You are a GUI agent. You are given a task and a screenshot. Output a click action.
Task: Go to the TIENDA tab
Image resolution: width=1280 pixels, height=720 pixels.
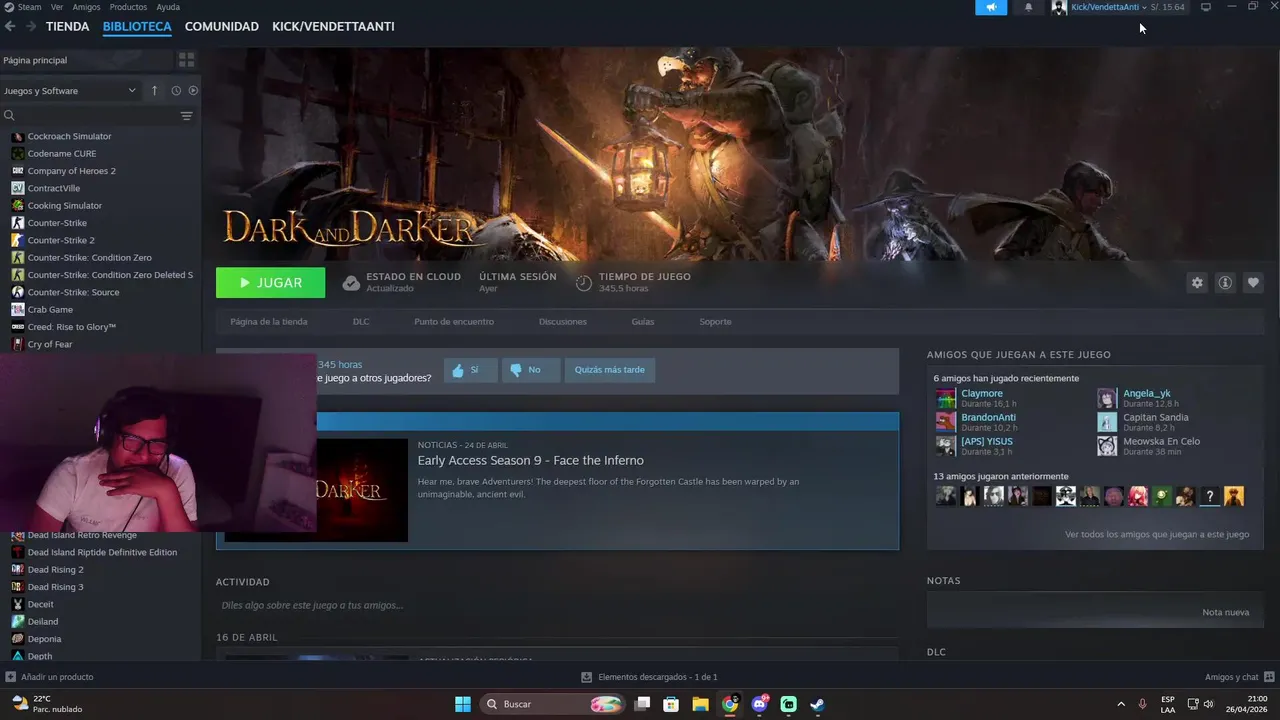[68, 26]
